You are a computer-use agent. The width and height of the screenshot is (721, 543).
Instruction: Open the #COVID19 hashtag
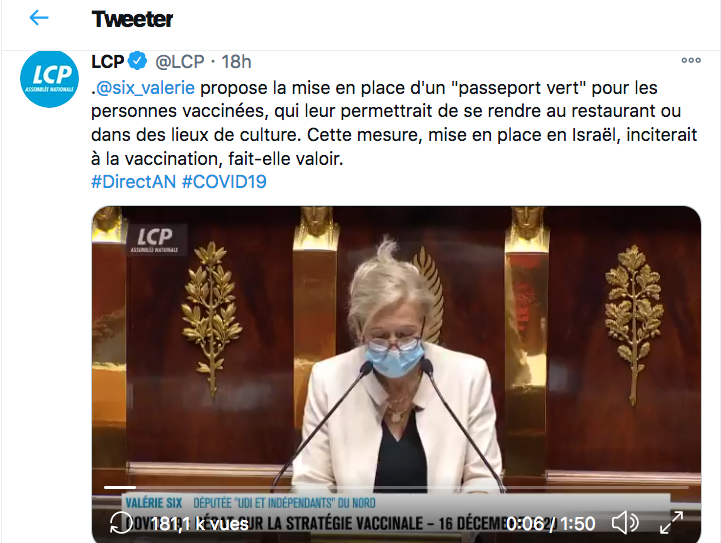pyautogui.click(x=224, y=182)
